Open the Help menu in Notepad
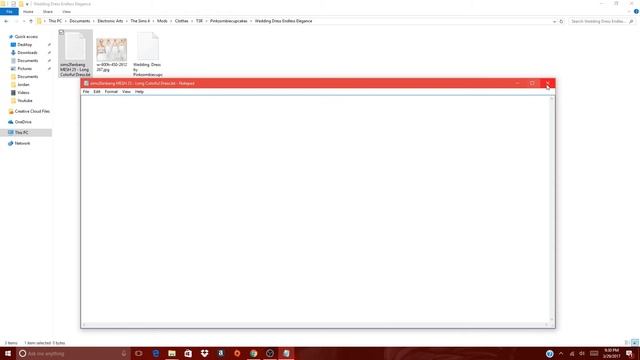 (139, 92)
